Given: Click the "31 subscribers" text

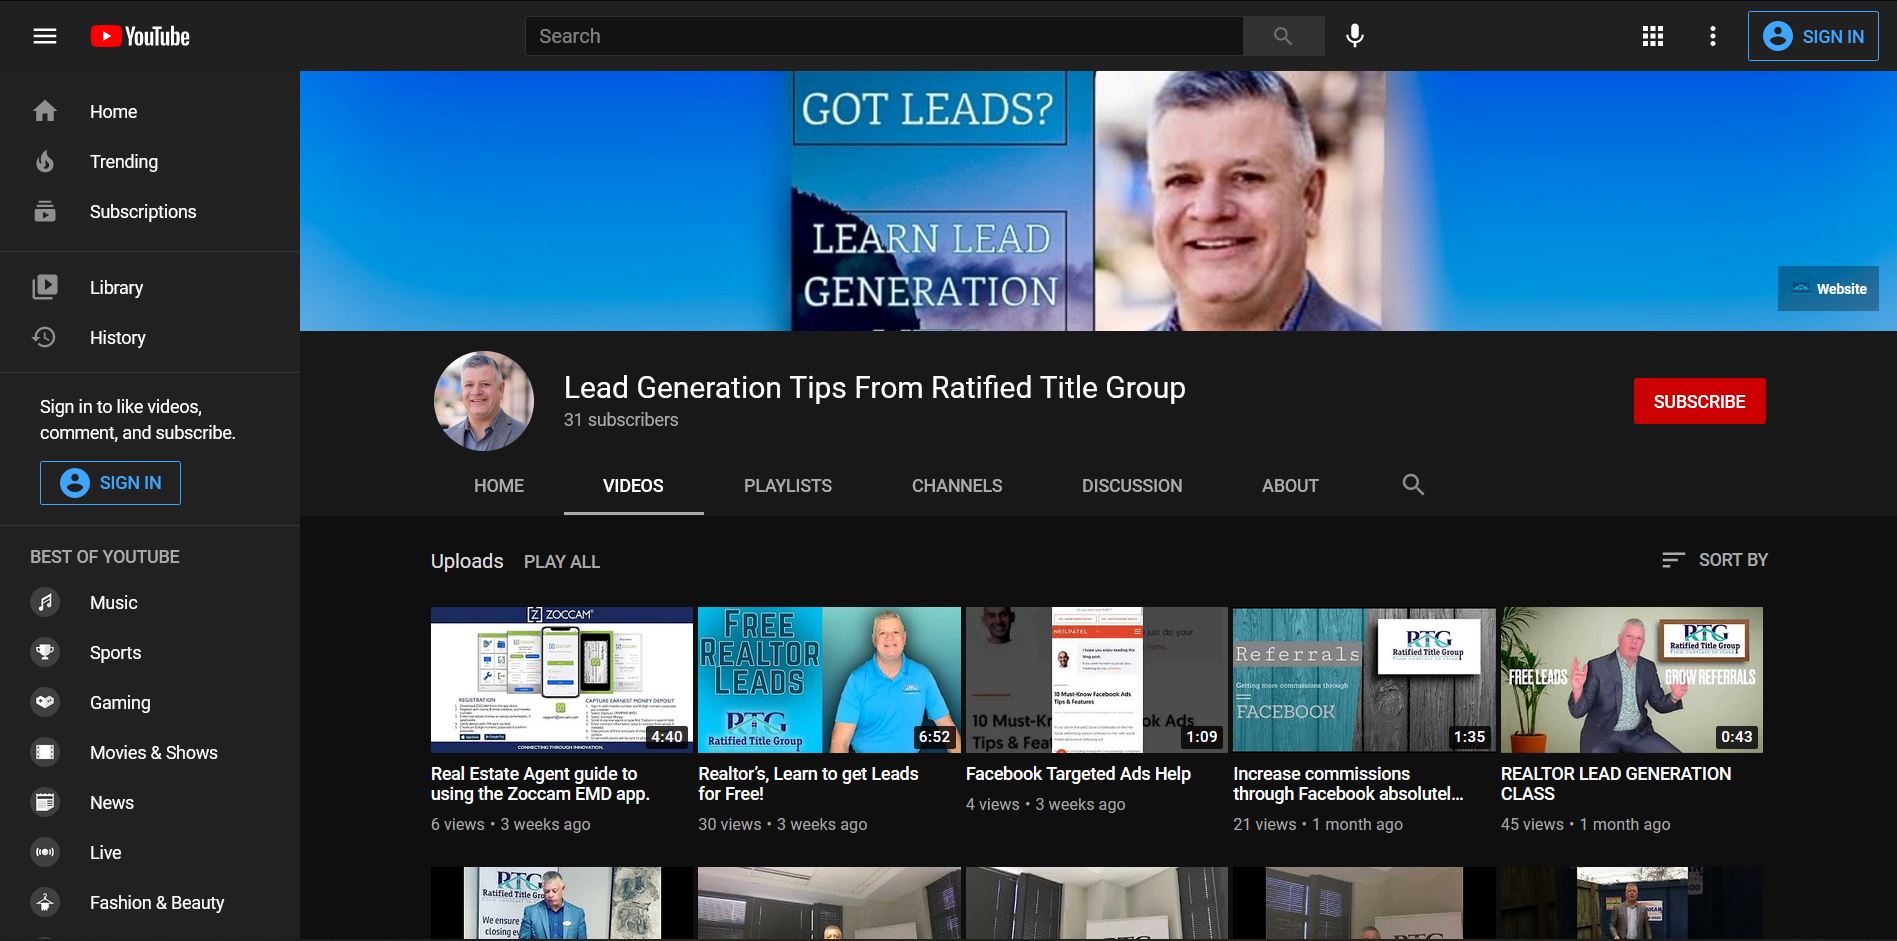Looking at the screenshot, I should 621,420.
